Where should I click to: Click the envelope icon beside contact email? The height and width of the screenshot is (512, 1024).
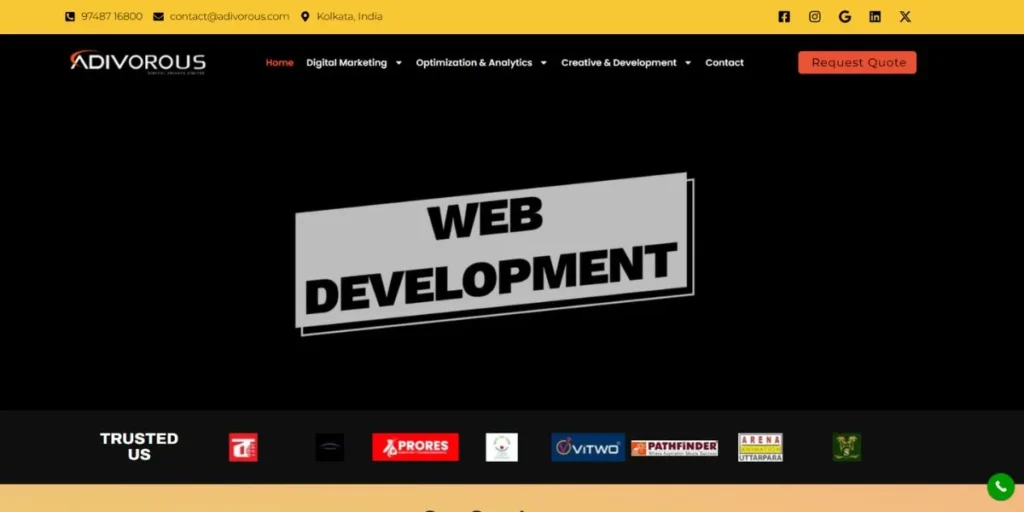coord(158,17)
